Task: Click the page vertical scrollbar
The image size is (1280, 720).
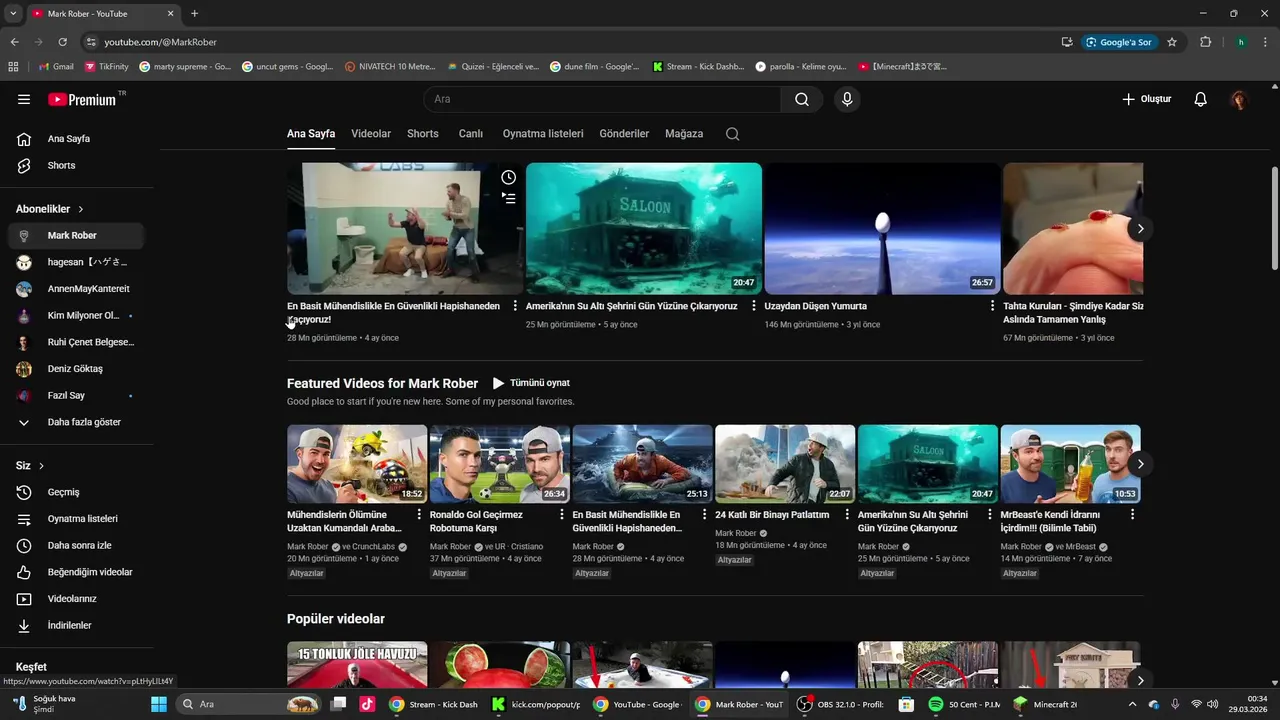Action: pyautogui.click(x=1274, y=217)
